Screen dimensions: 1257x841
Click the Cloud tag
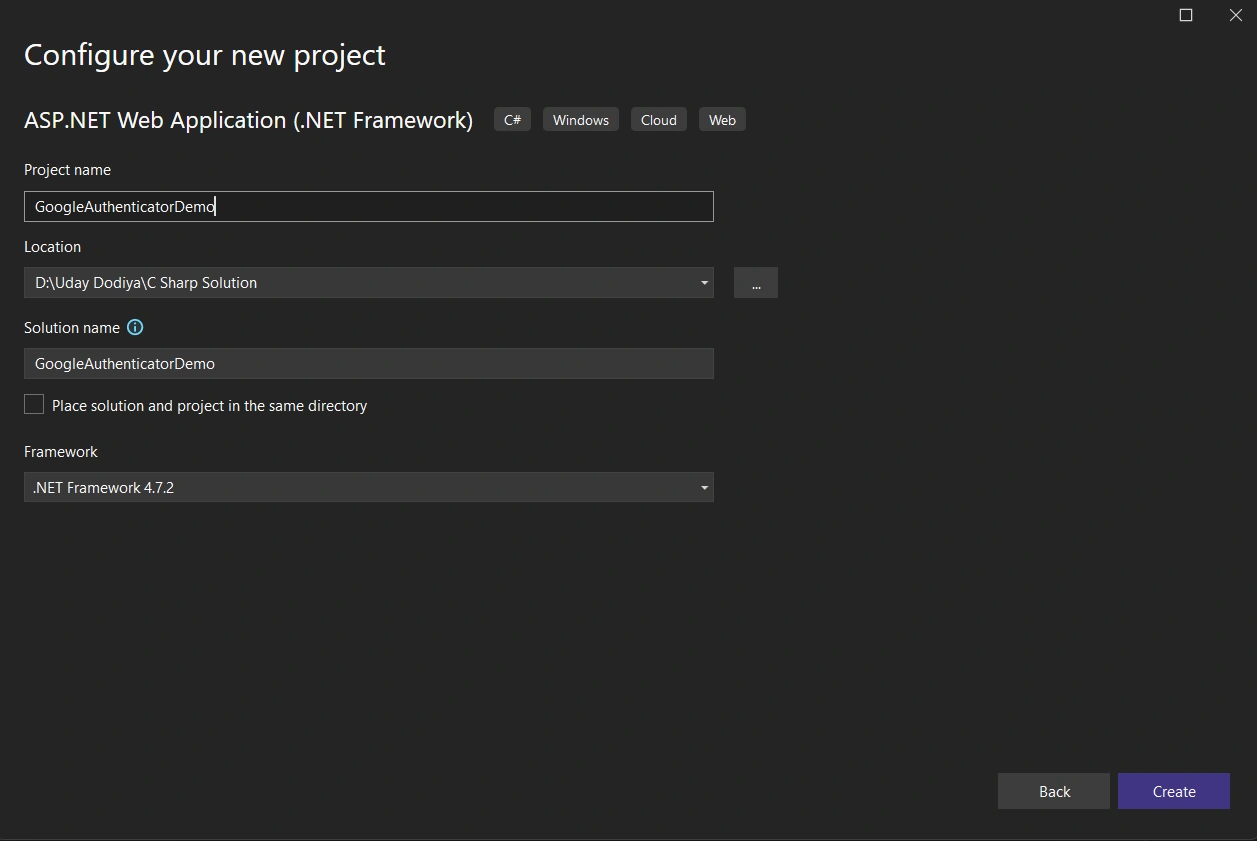[x=659, y=120]
